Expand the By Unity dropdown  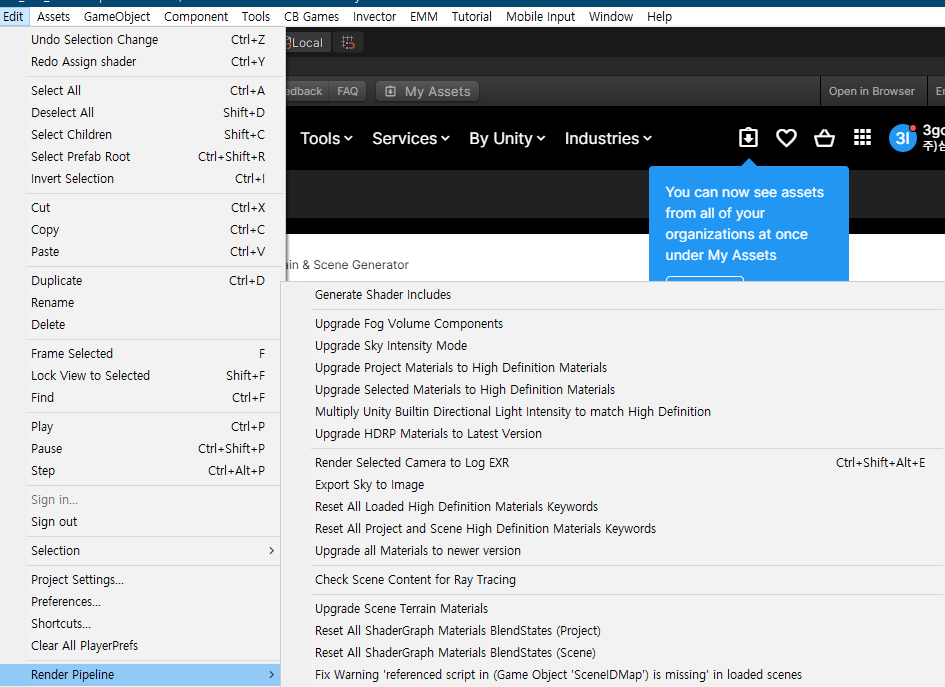pyautogui.click(x=507, y=139)
